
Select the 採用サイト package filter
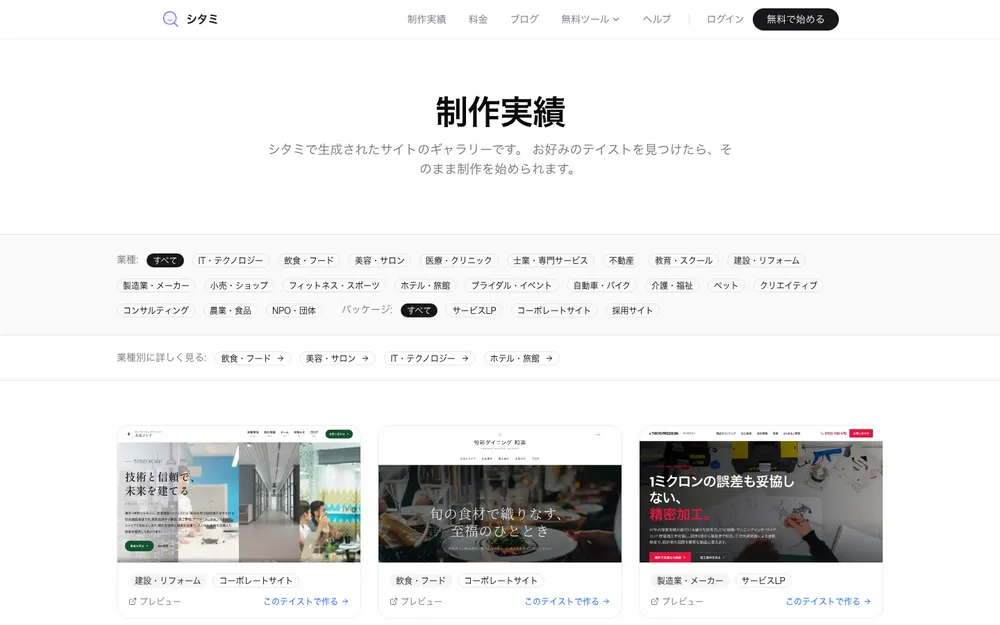point(632,311)
